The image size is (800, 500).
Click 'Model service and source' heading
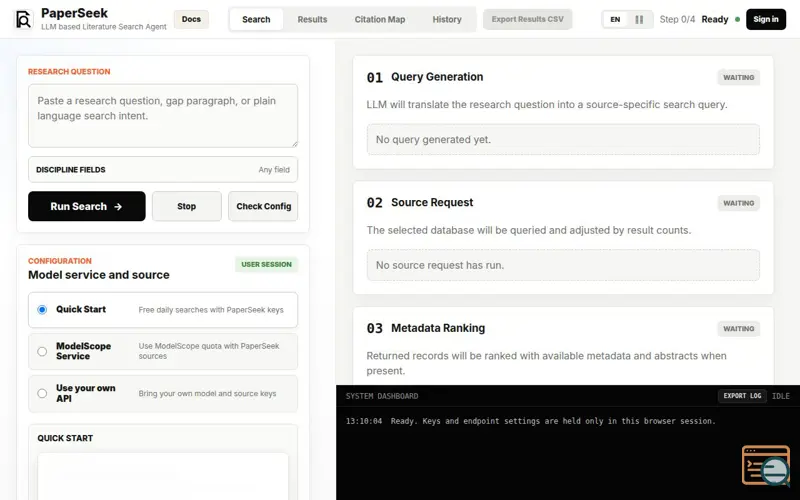pos(98,275)
